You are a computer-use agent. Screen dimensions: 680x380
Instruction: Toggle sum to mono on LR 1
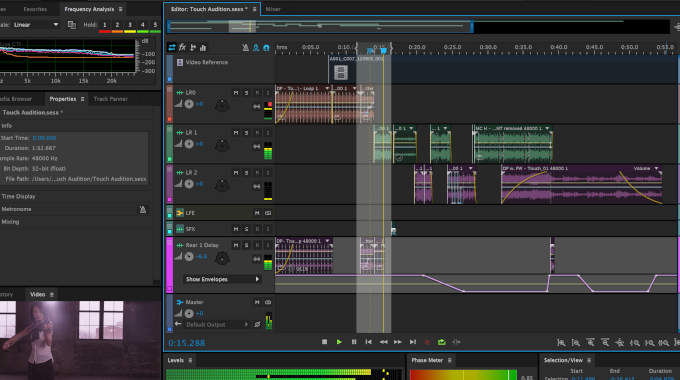(x=257, y=146)
